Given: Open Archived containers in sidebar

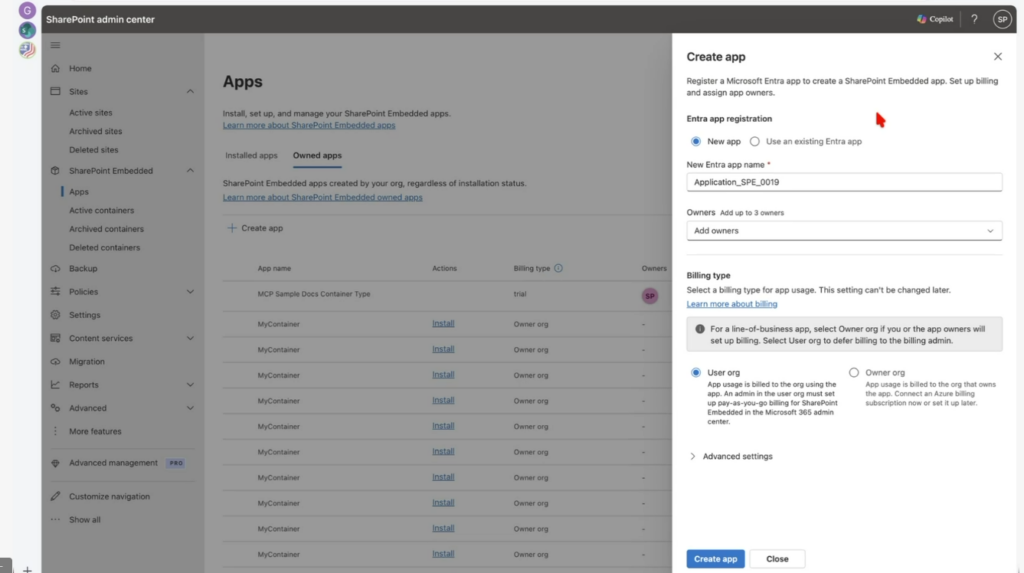Looking at the screenshot, I should (106, 229).
